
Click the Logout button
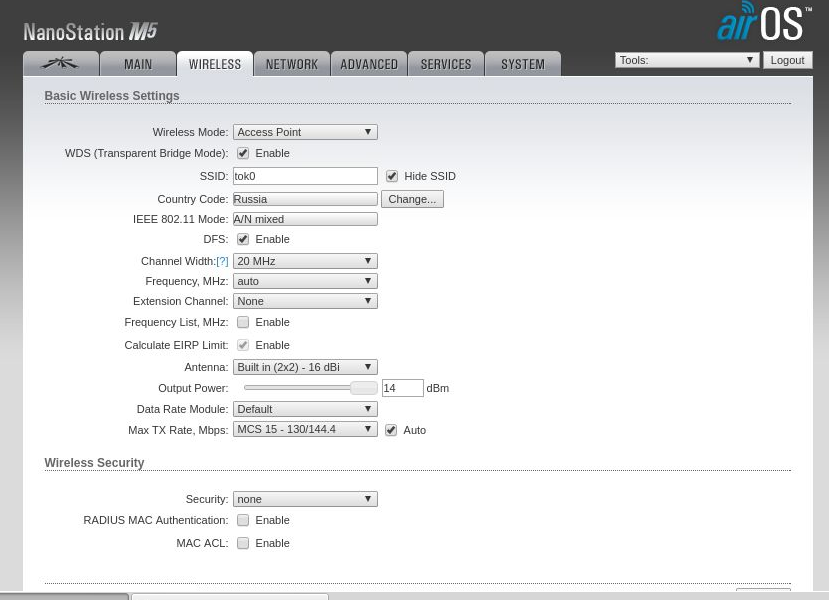pyautogui.click(x=787, y=60)
